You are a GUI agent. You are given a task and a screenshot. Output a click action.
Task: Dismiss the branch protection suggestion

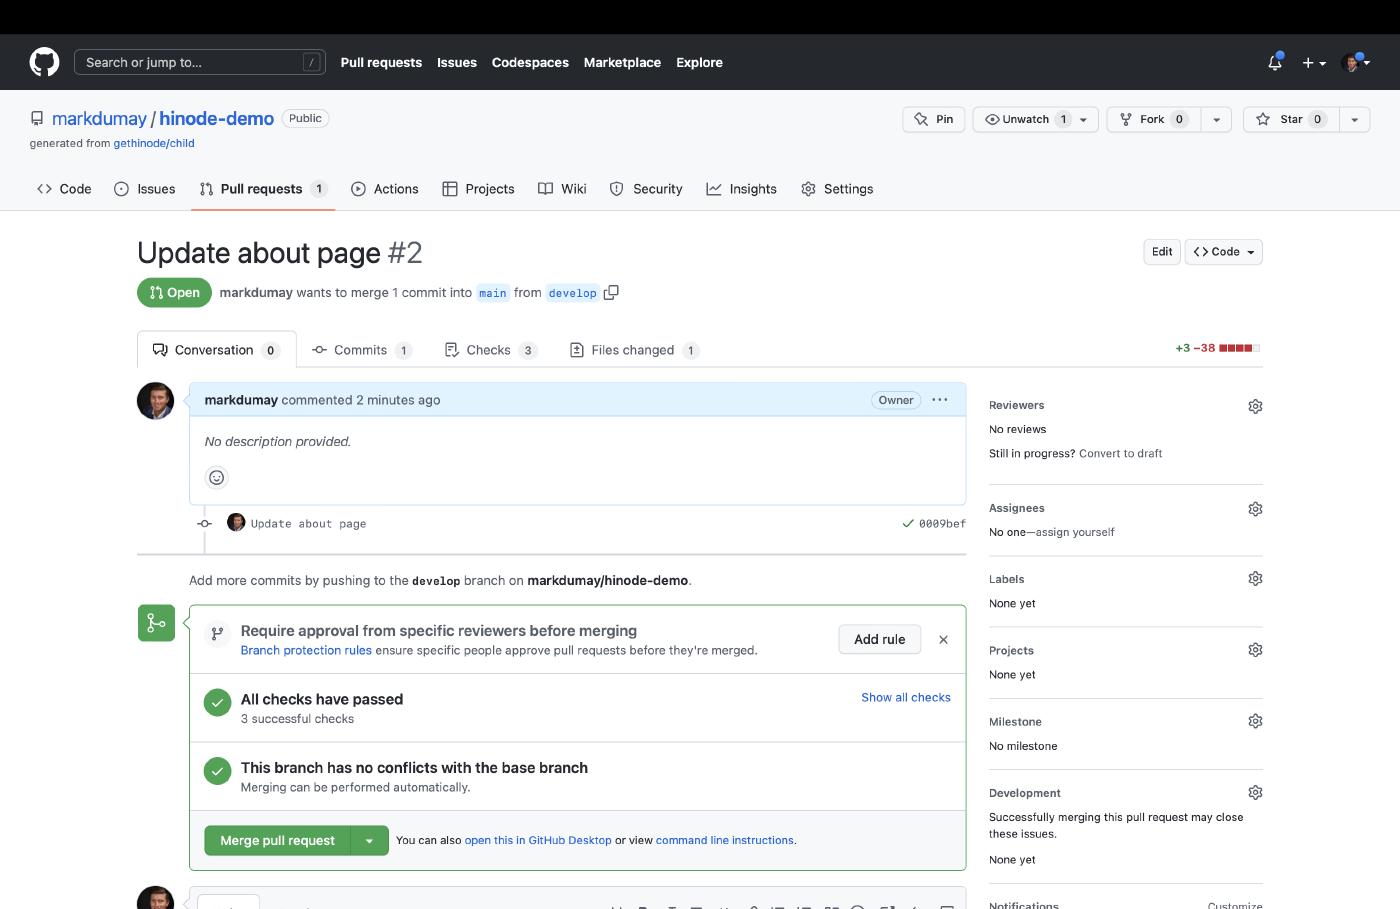point(943,640)
